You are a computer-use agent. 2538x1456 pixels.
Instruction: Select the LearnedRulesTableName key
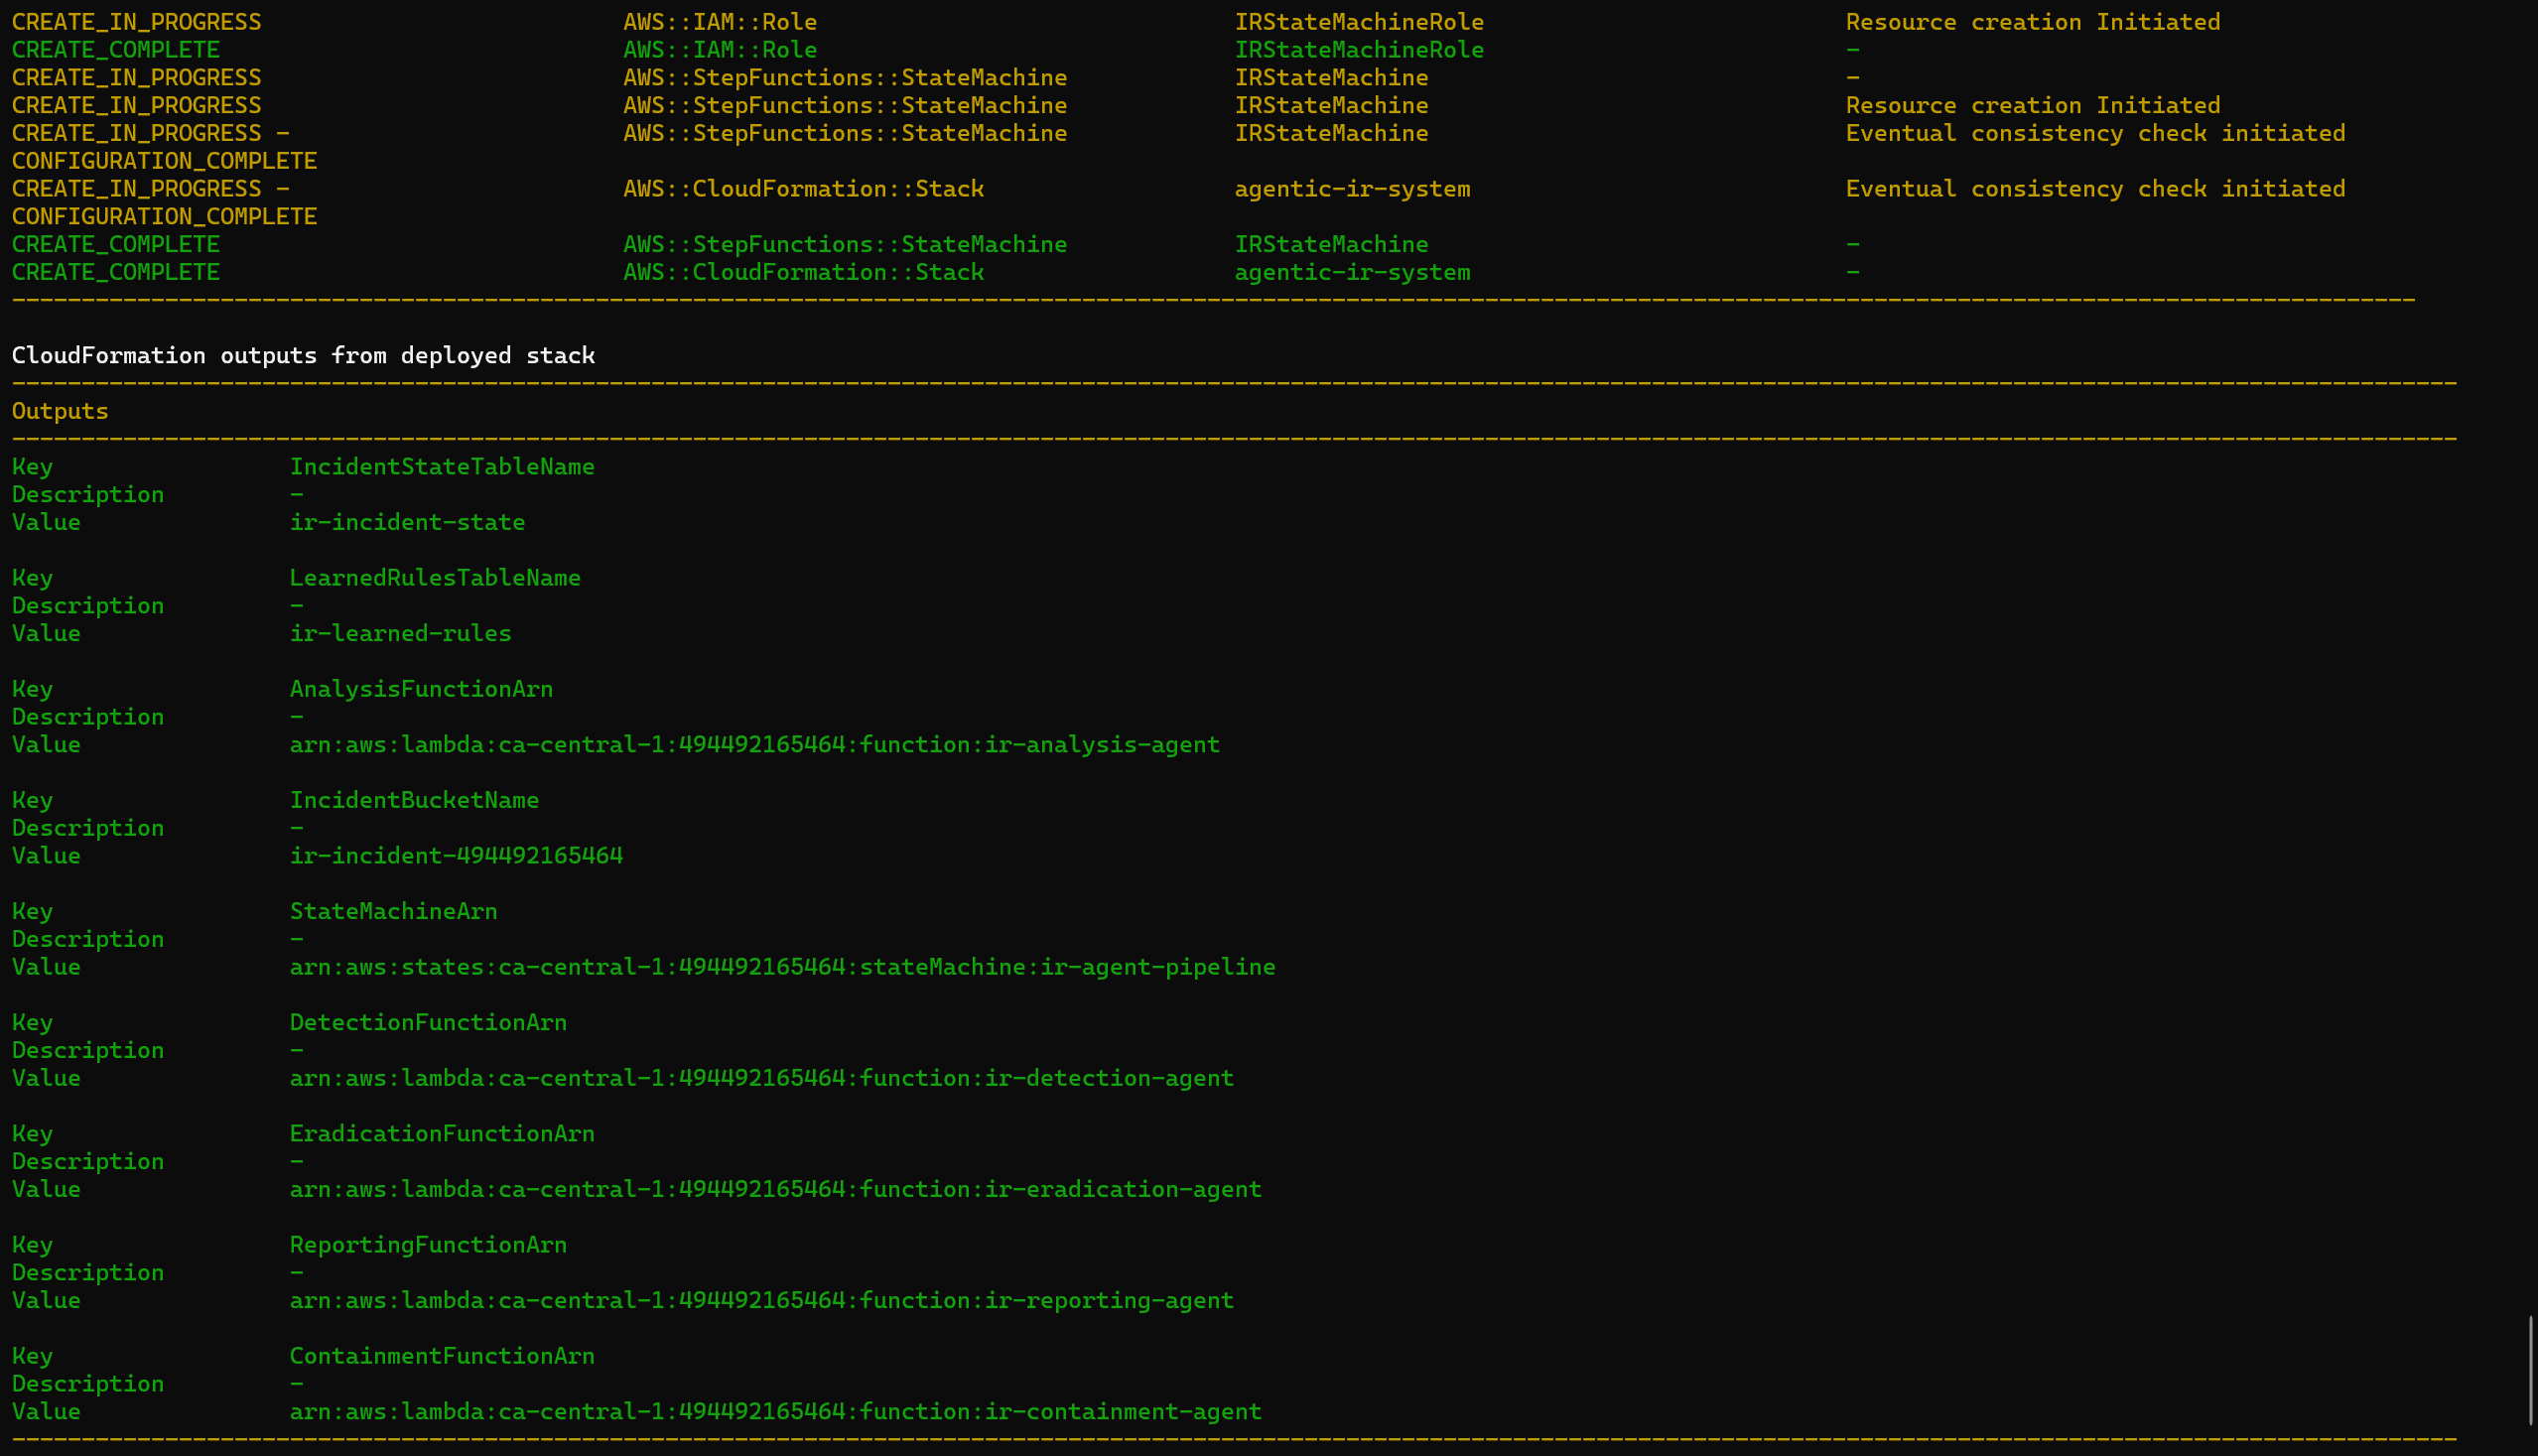pos(435,578)
